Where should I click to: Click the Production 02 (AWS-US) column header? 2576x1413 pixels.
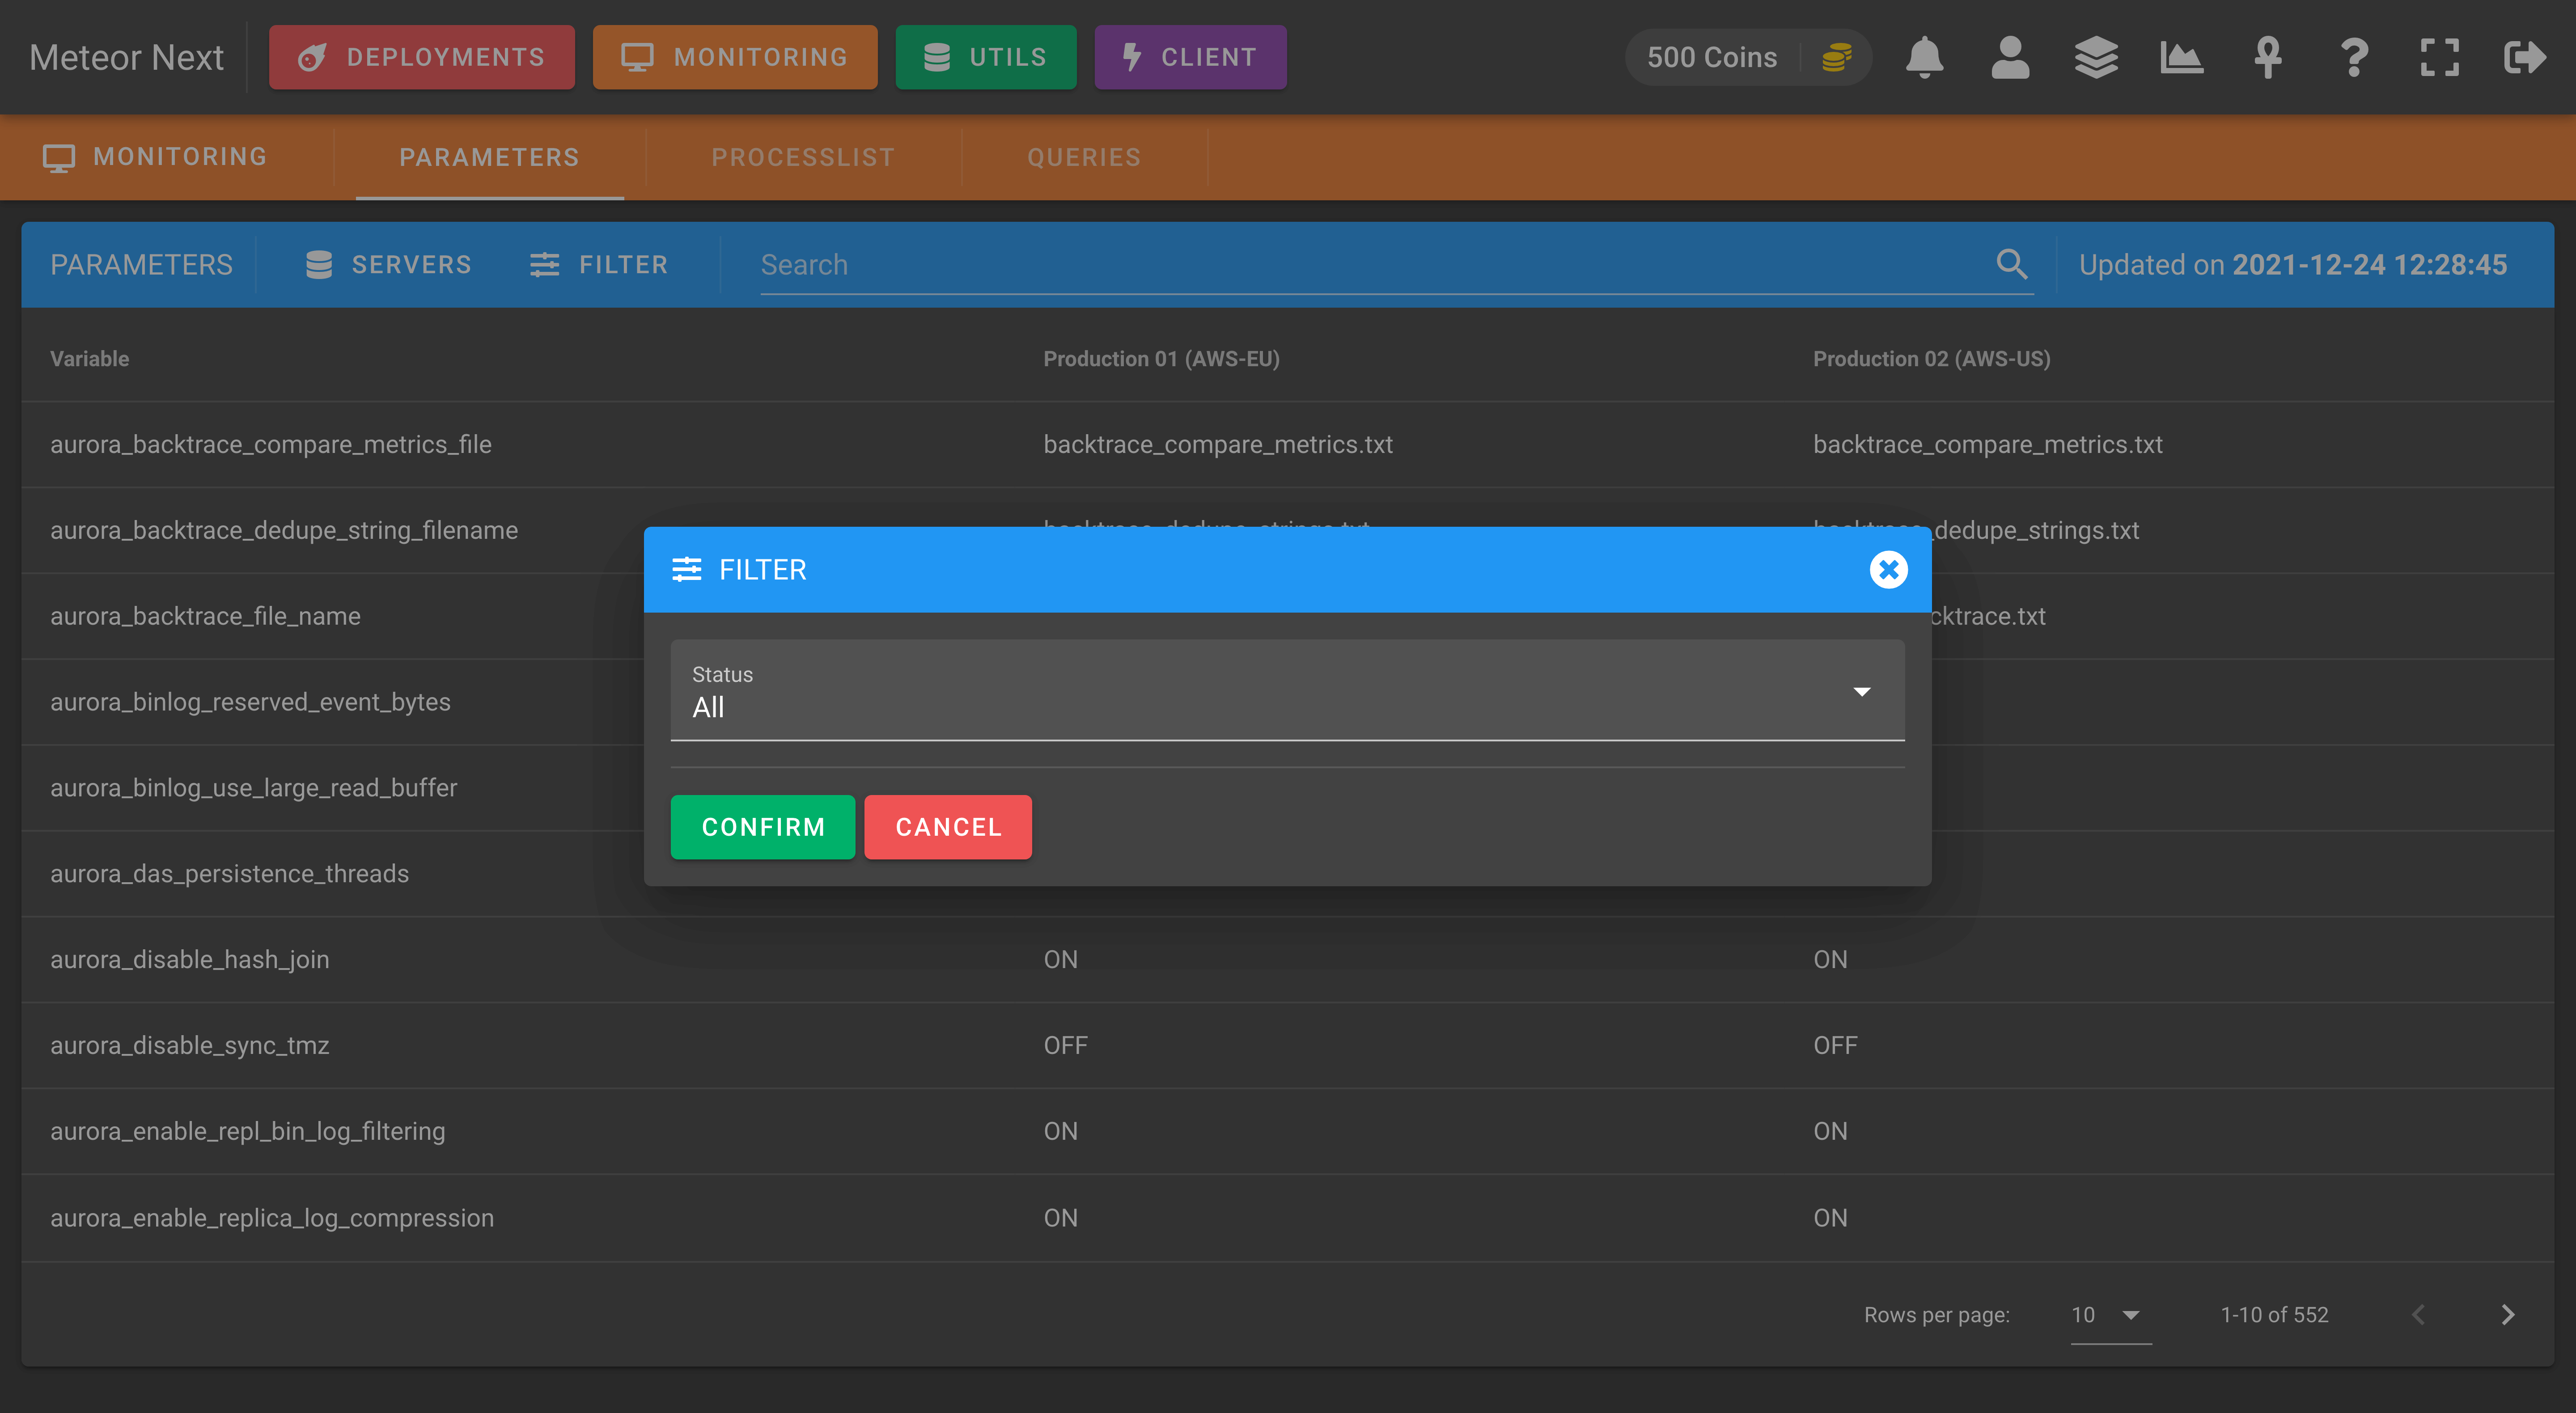(1931, 358)
